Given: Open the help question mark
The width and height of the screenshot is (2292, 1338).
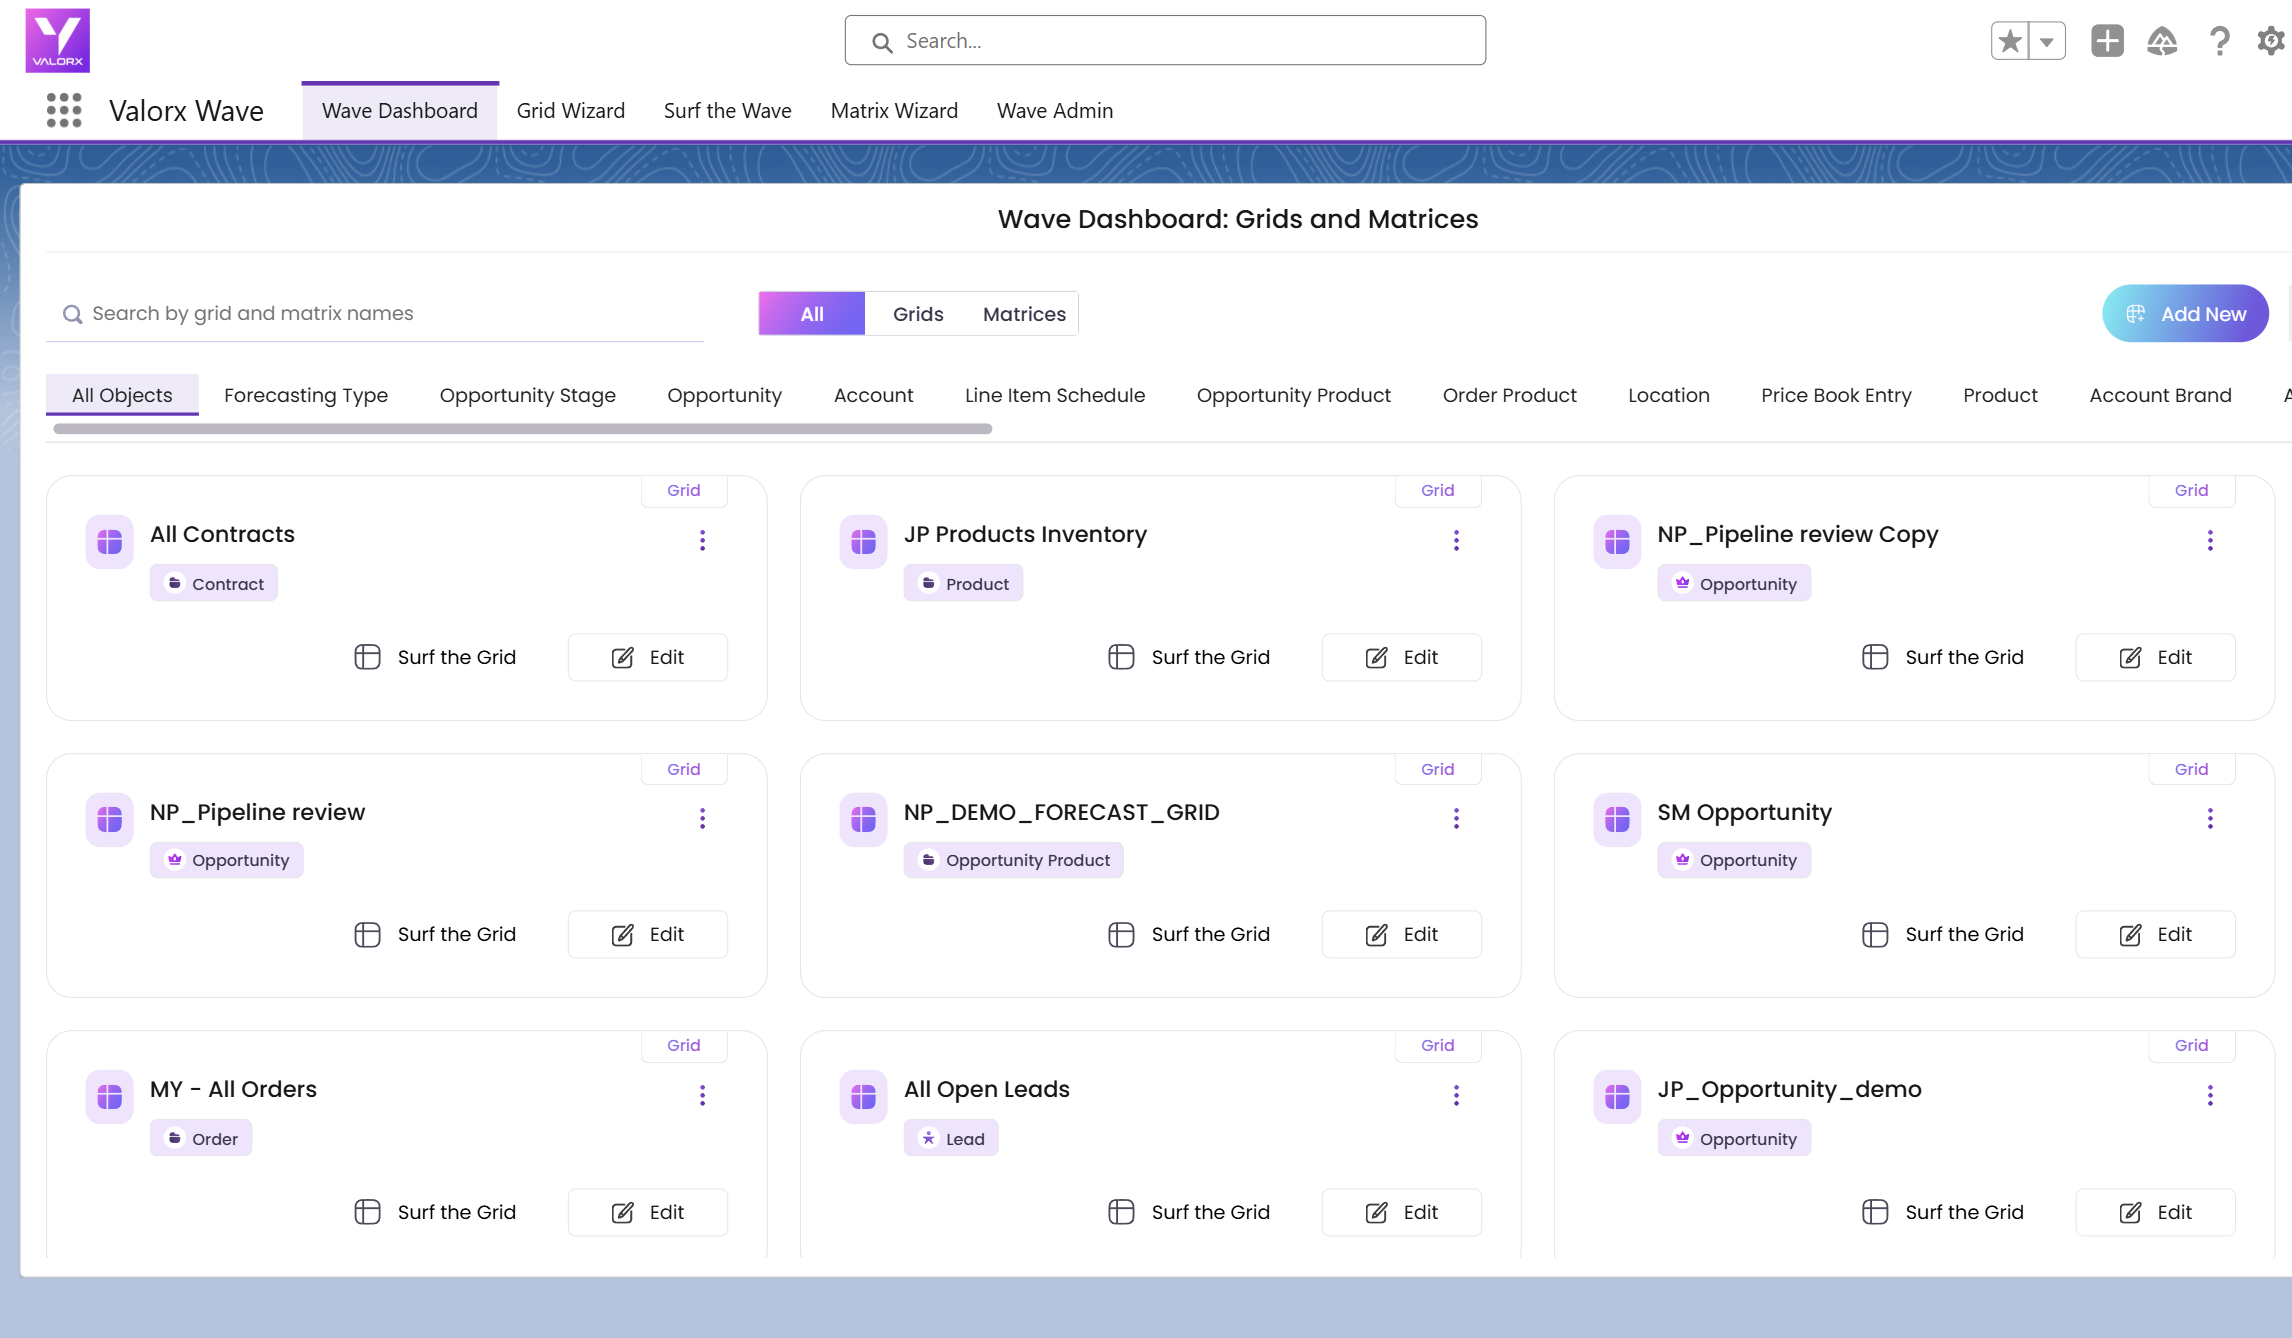Looking at the screenshot, I should point(2219,41).
